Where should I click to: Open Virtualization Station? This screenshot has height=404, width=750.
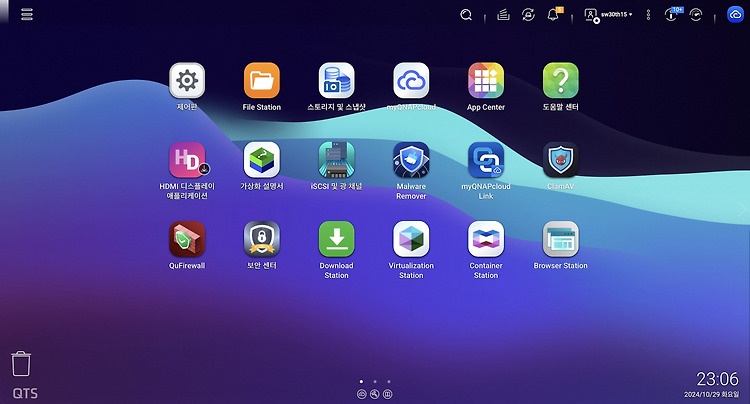411,239
